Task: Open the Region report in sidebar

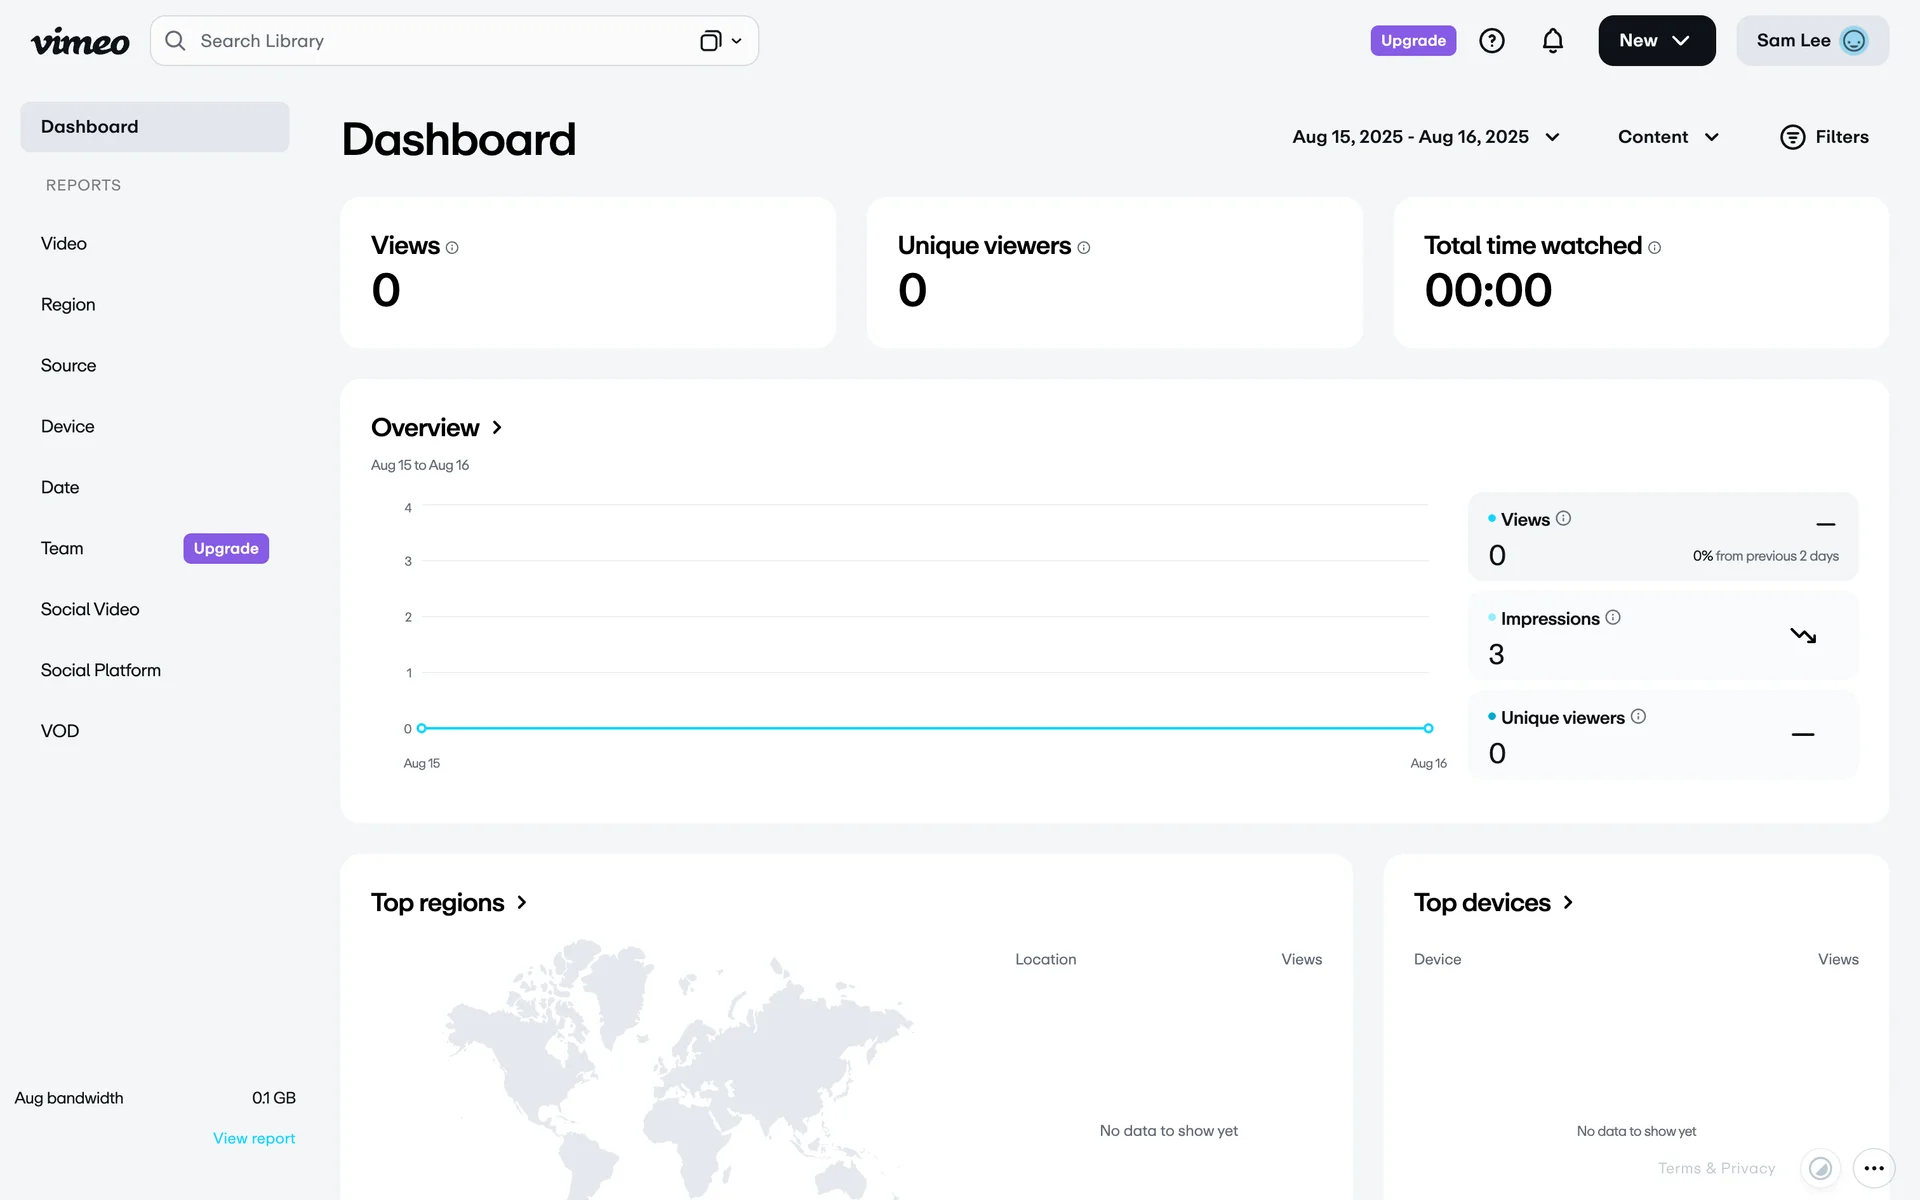Action: point(68,305)
